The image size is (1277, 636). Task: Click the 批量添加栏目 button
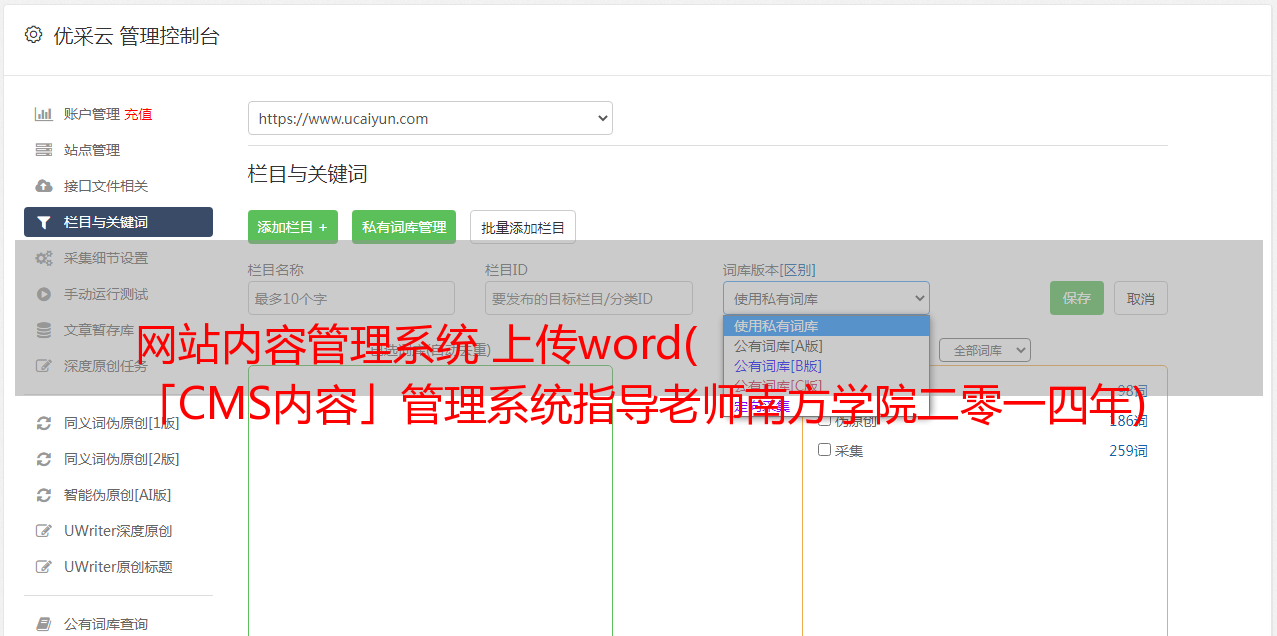coord(523,227)
